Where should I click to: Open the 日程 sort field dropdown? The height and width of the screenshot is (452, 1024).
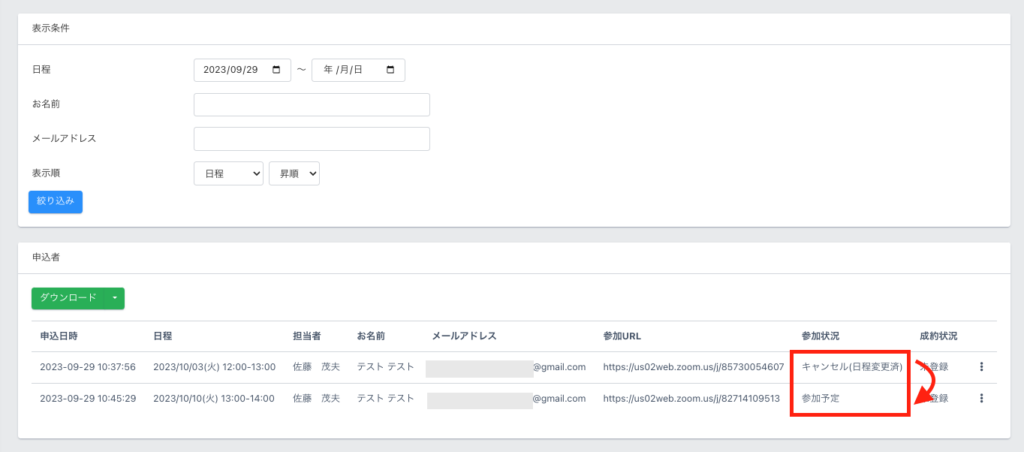pos(228,174)
